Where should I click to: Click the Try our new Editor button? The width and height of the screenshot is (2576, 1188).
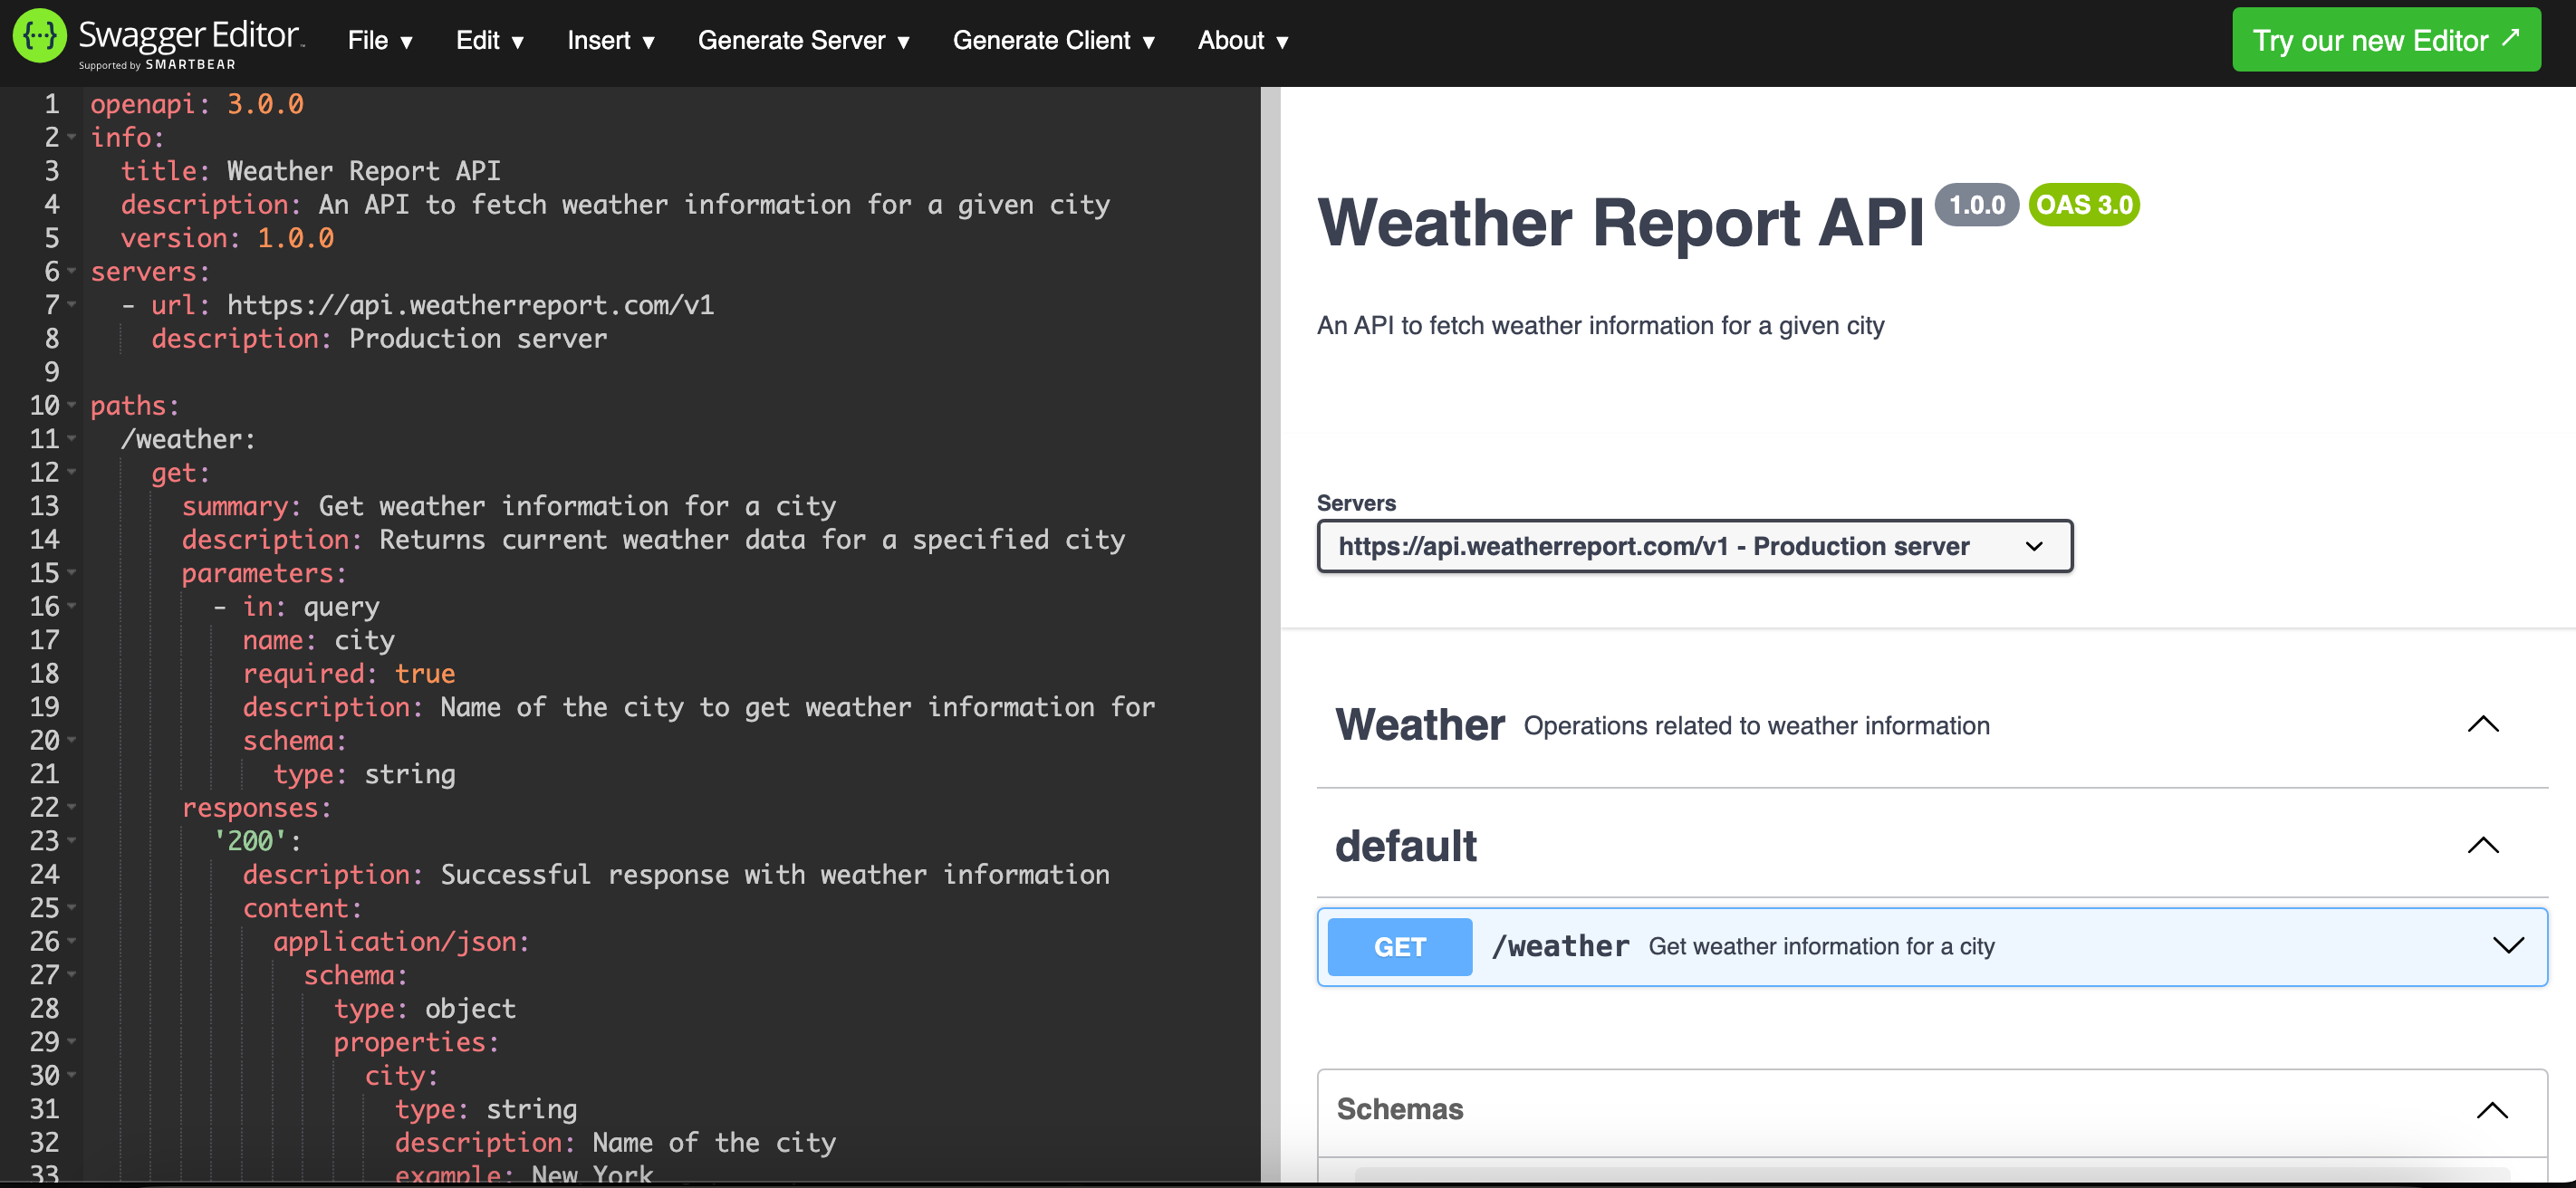(x=2386, y=40)
